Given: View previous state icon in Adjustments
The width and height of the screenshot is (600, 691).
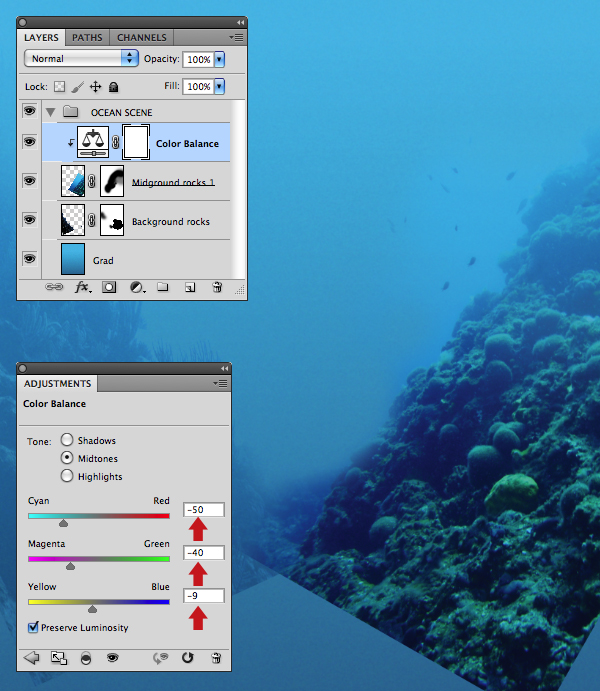Looking at the screenshot, I should [161, 658].
